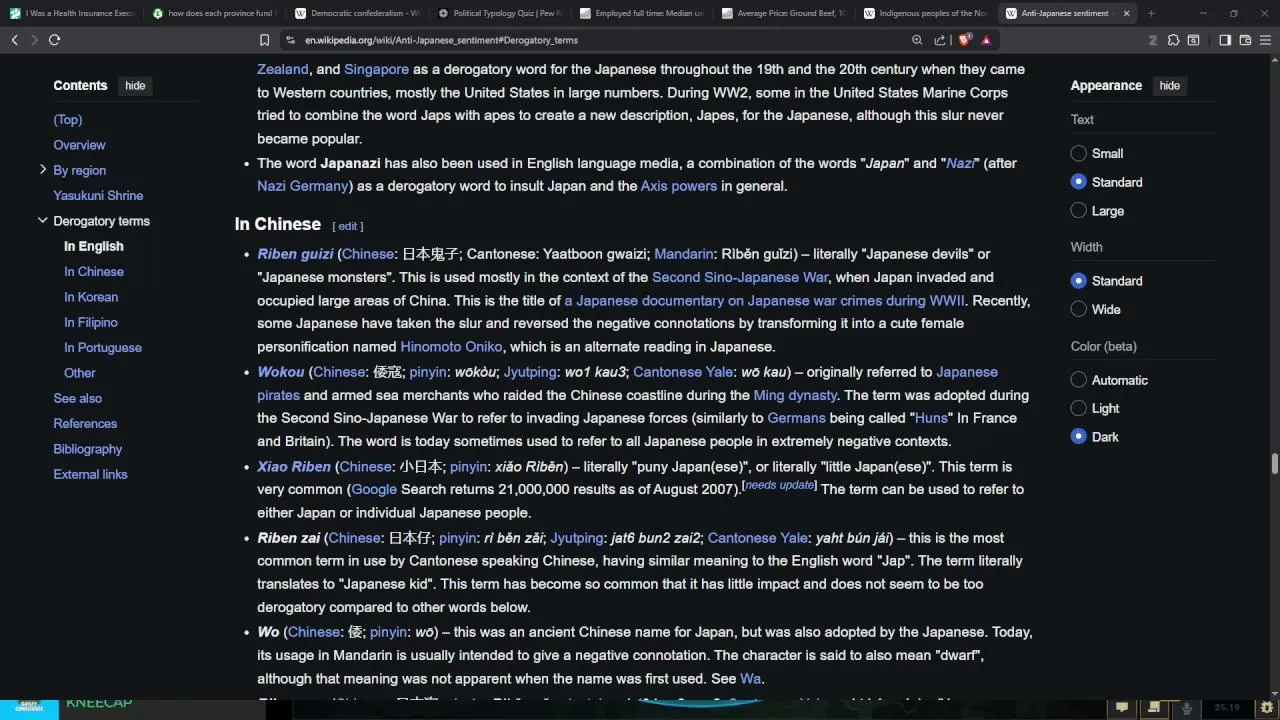This screenshot has width=1280, height=720.
Task: Hide the Contents sidebar
Action: 135,86
